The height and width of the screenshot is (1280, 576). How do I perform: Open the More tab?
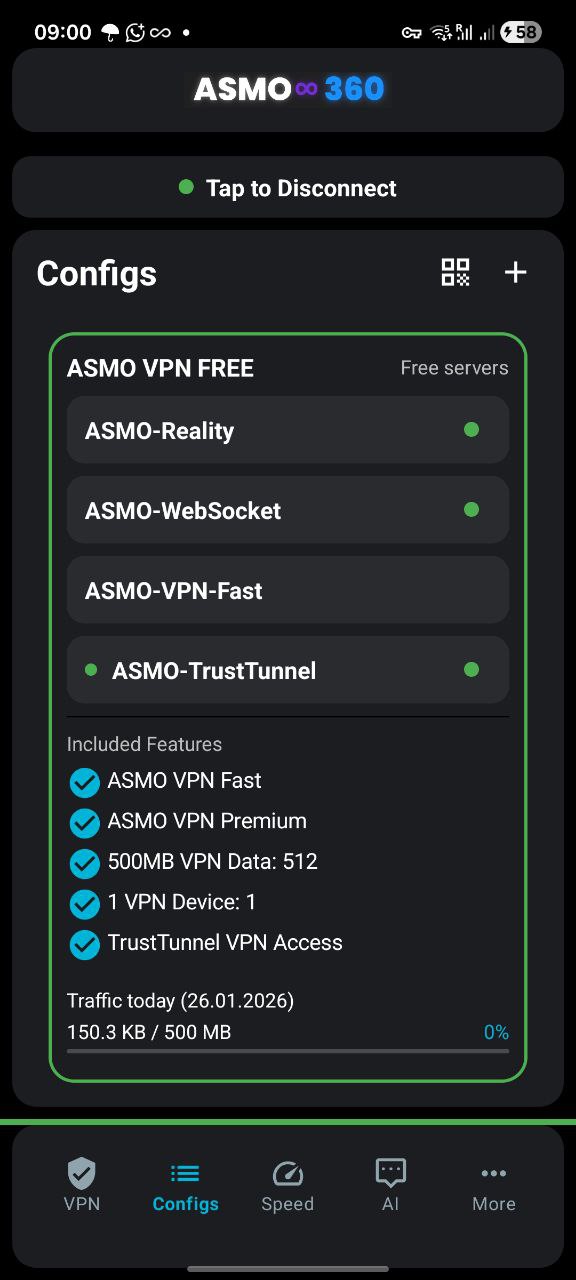click(x=493, y=1186)
